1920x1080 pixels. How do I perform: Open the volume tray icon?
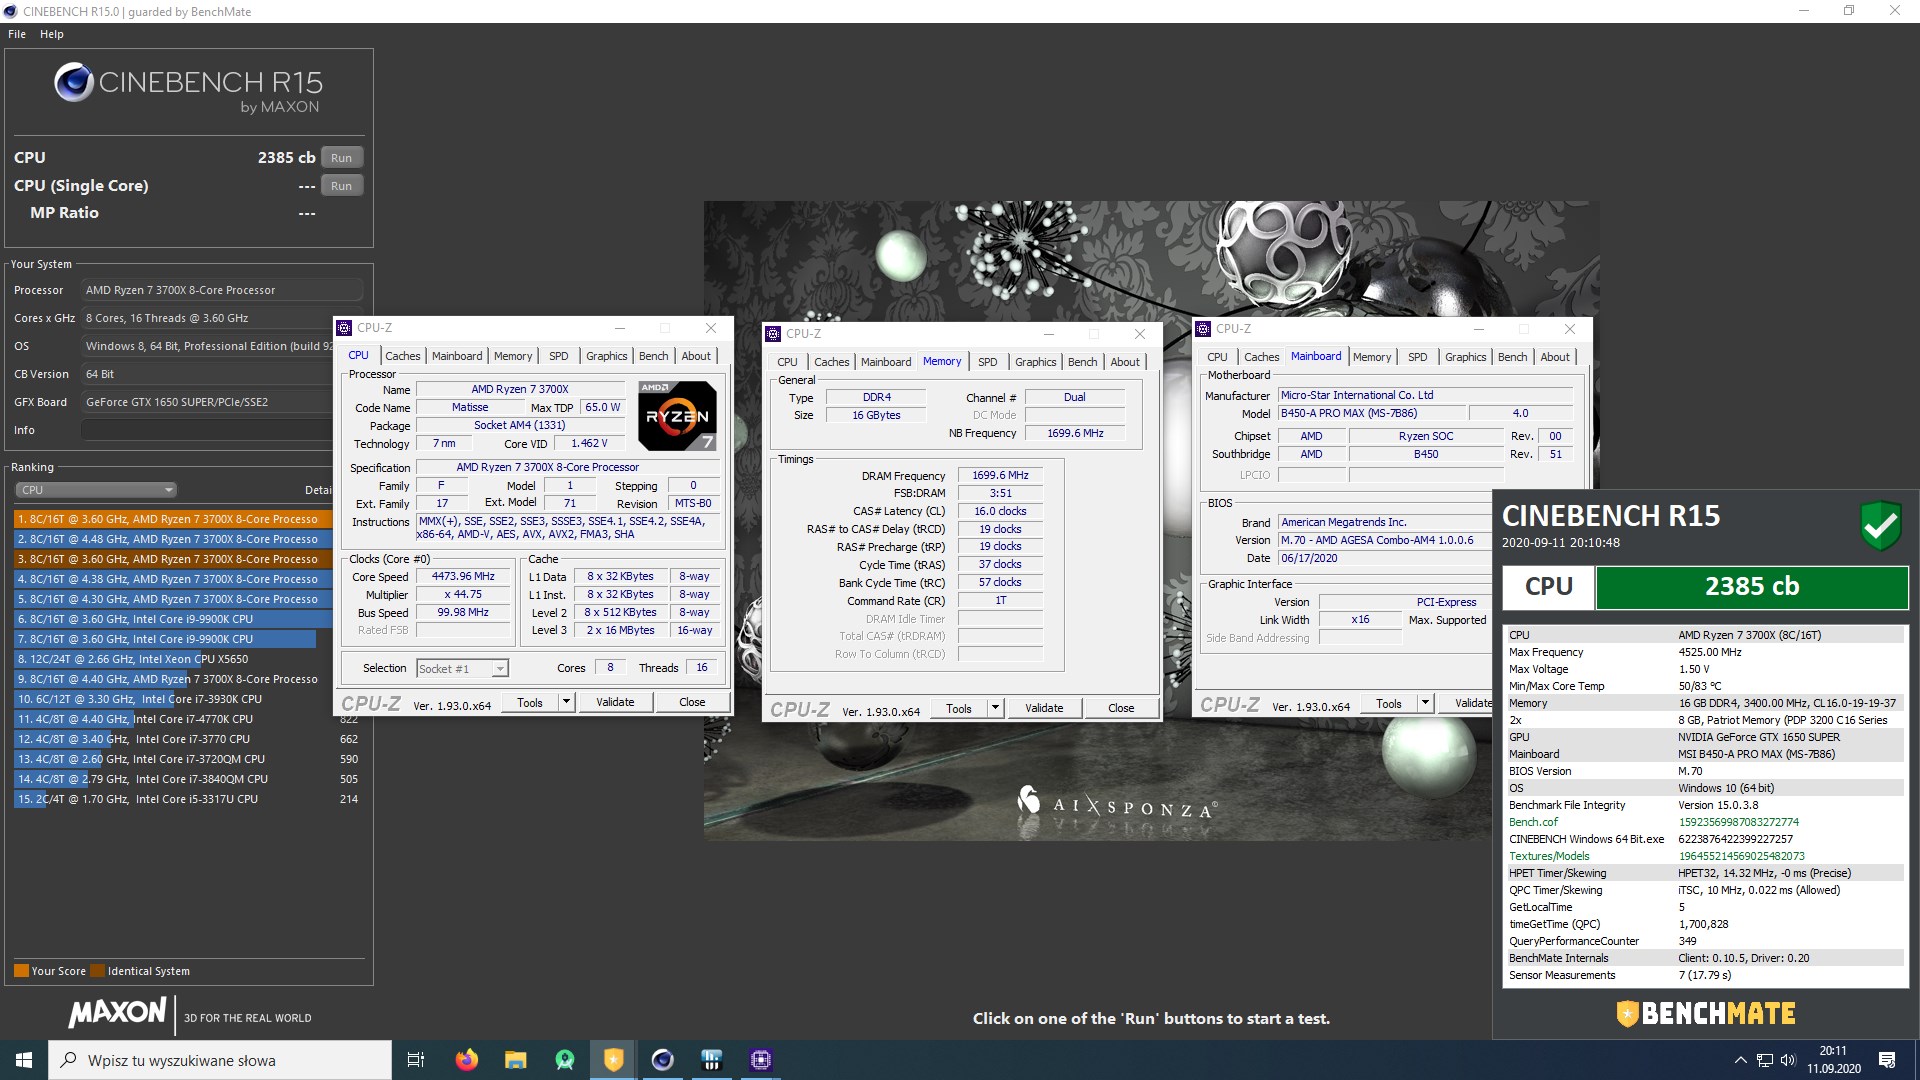[x=1788, y=1060]
